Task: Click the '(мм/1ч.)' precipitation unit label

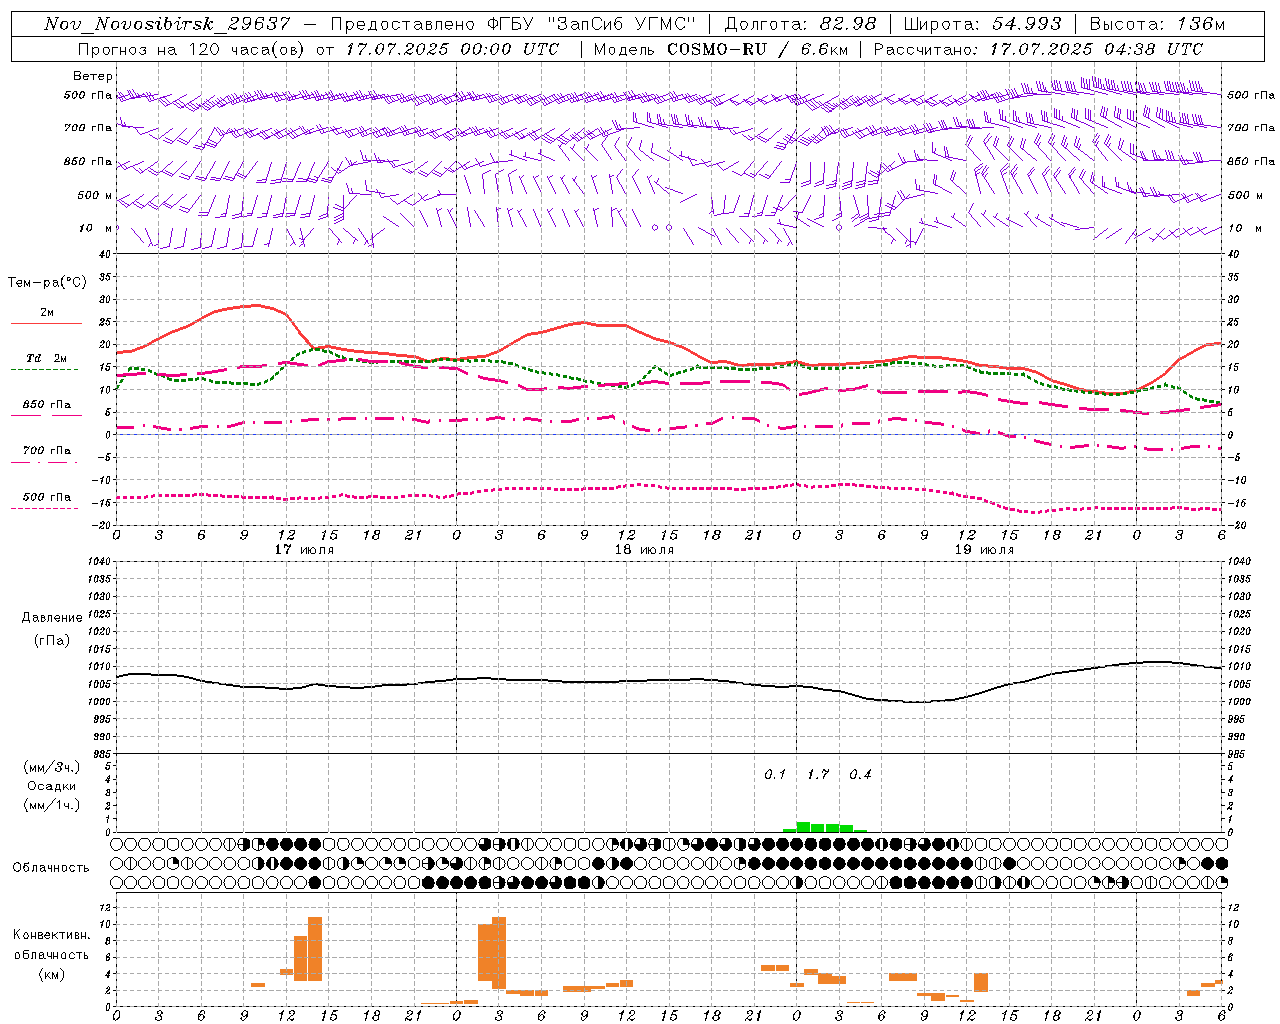Action: [52, 805]
